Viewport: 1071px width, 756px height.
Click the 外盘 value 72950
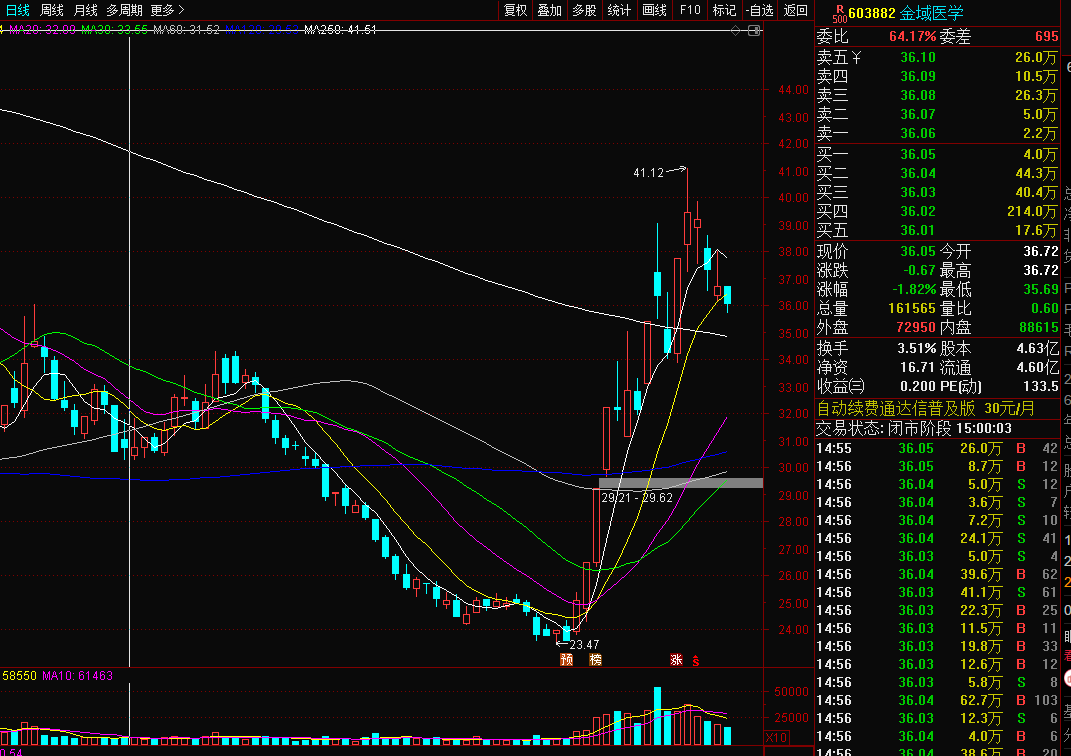pyautogui.click(x=915, y=328)
